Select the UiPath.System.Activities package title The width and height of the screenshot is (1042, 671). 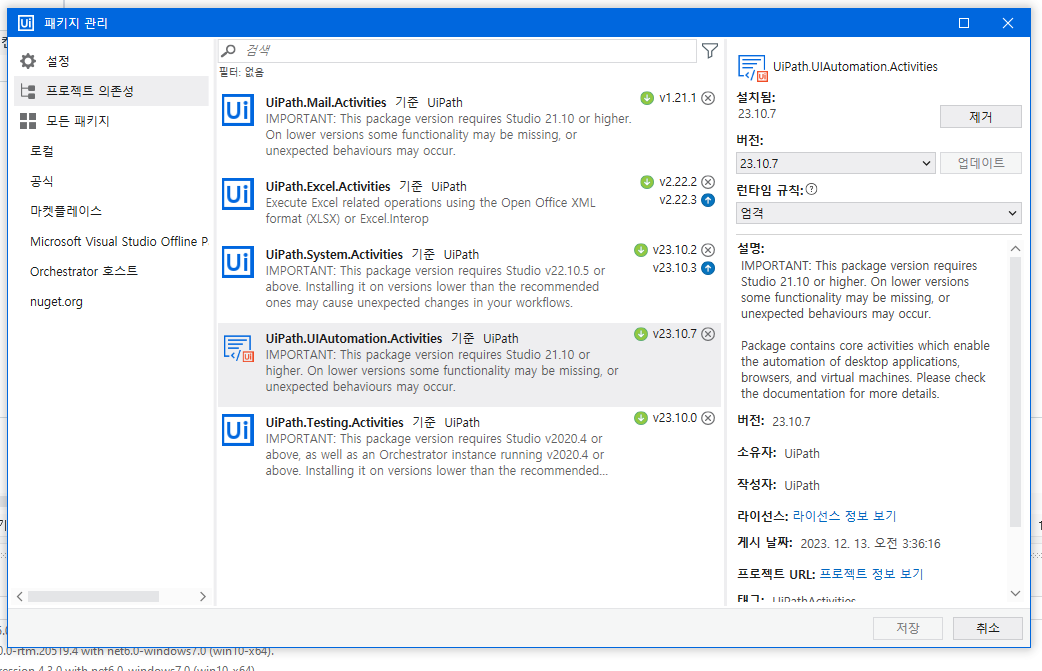[334, 254]
